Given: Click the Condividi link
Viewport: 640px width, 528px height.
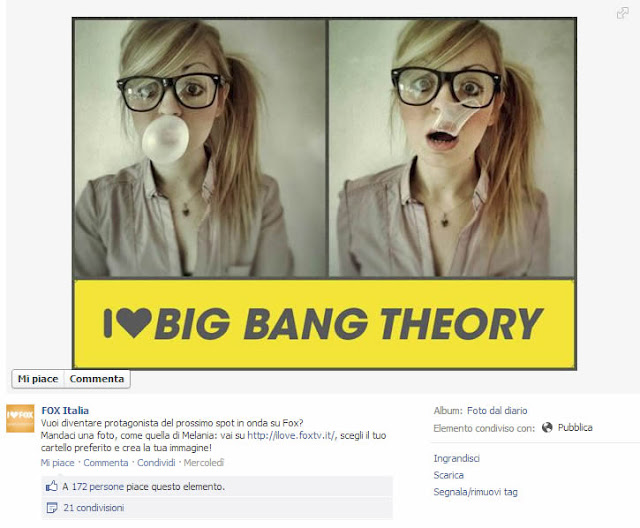Looking at the screenshot, I should [156, 463].
